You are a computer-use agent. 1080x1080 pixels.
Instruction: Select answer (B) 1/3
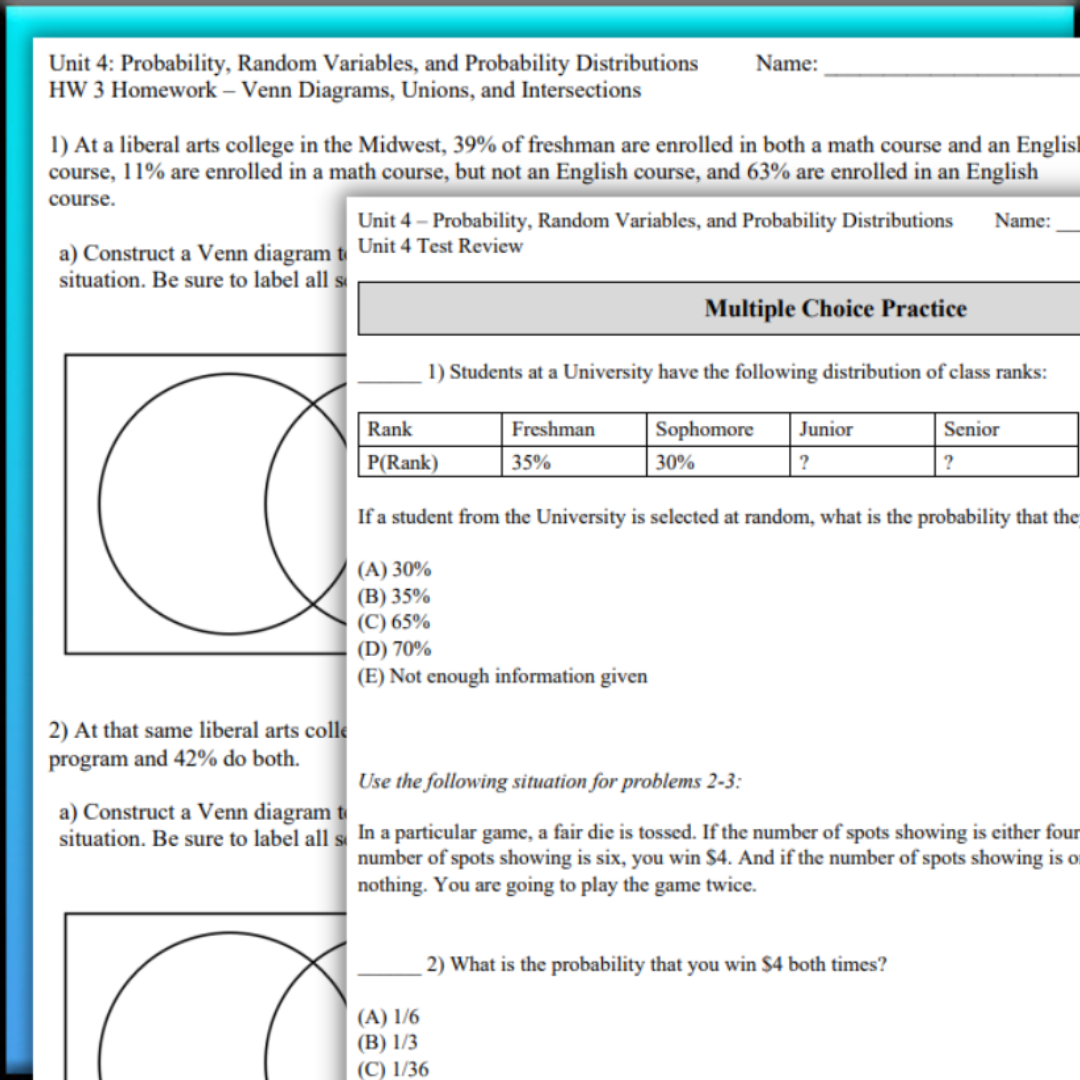388,1043
